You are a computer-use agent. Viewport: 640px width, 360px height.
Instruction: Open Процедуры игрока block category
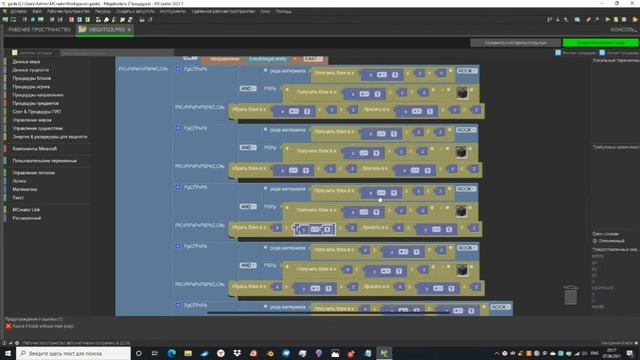31,87
